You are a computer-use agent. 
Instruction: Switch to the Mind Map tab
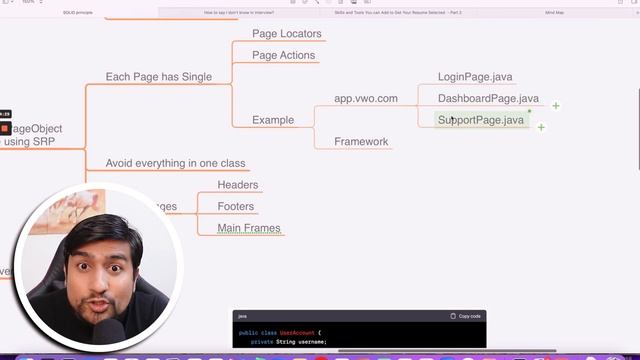pyautogui.click(x=554, y=13)
